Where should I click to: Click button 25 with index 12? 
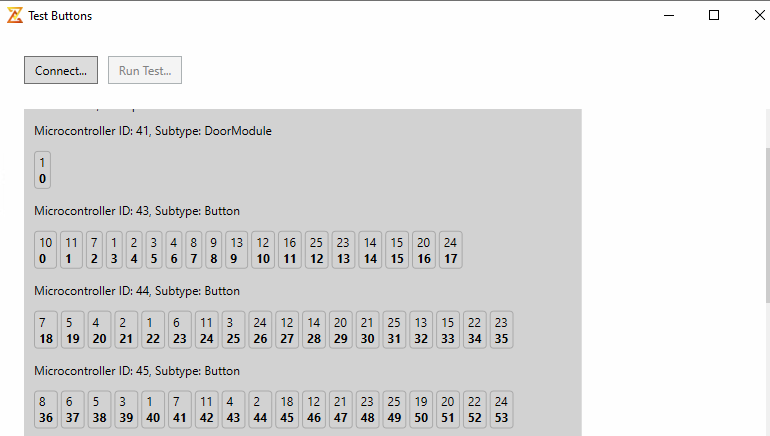316,250
